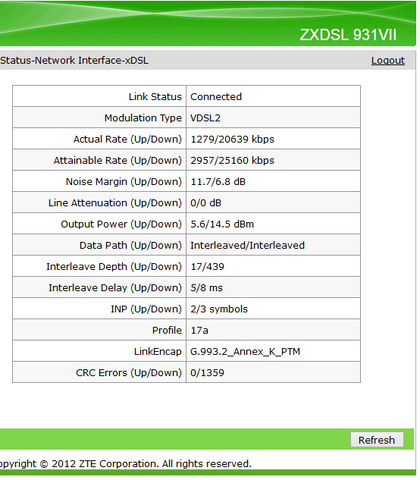Click the Logout link
Viewport: 420px width, 480px height.
tap(388, 60)
